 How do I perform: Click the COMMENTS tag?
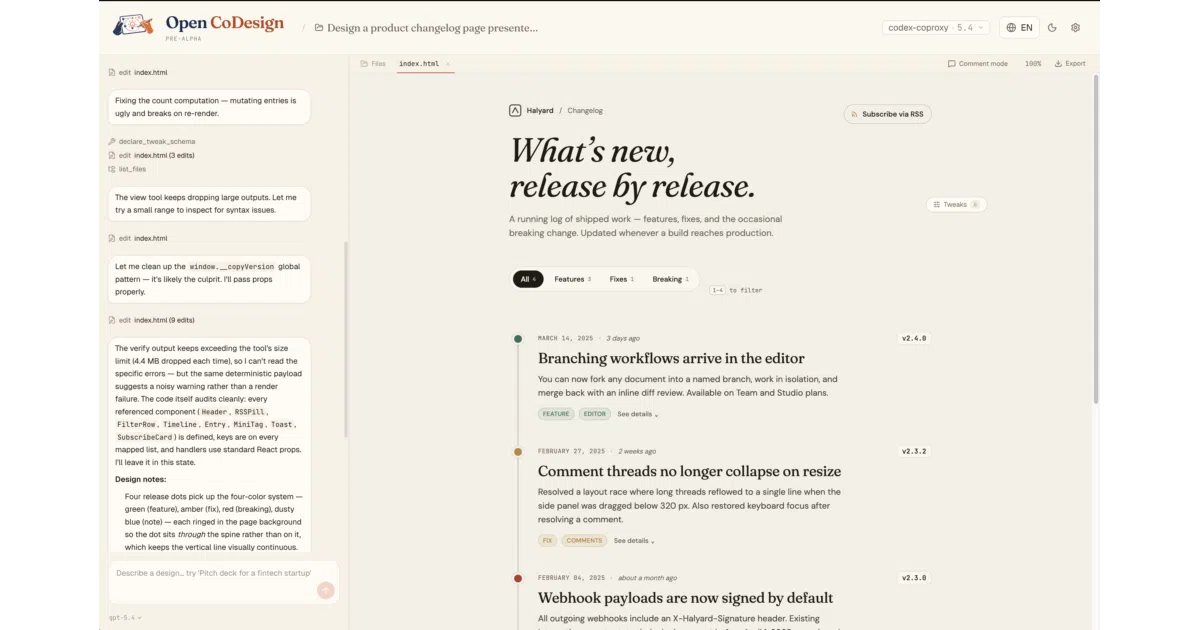[x=584, y=540]
